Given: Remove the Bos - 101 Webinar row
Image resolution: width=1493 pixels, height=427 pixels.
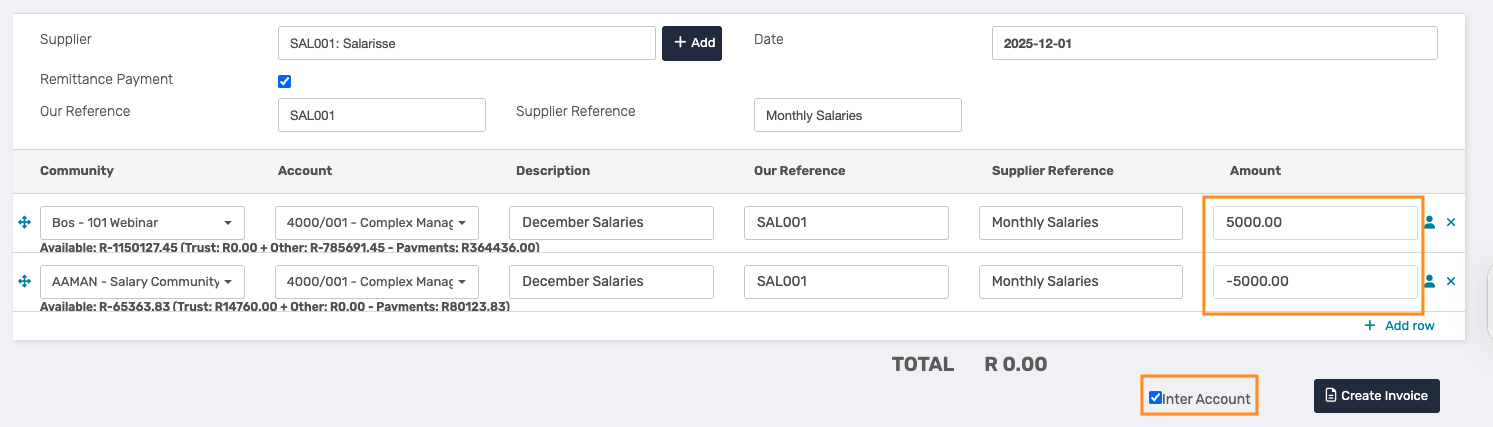Looking at the screenshot, I should [1451, 223].
